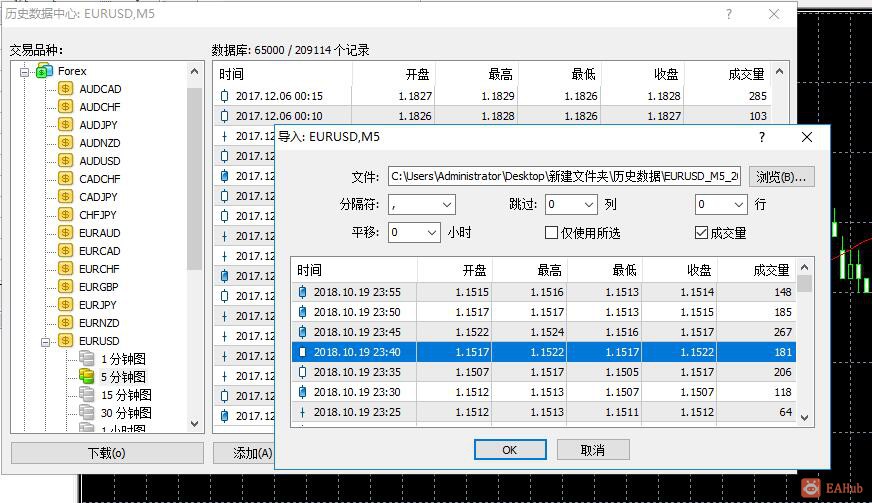Enable the 仅使用所选 checkbox
The height and width of the screenshot is (503, 872).
tap(551, 233)
